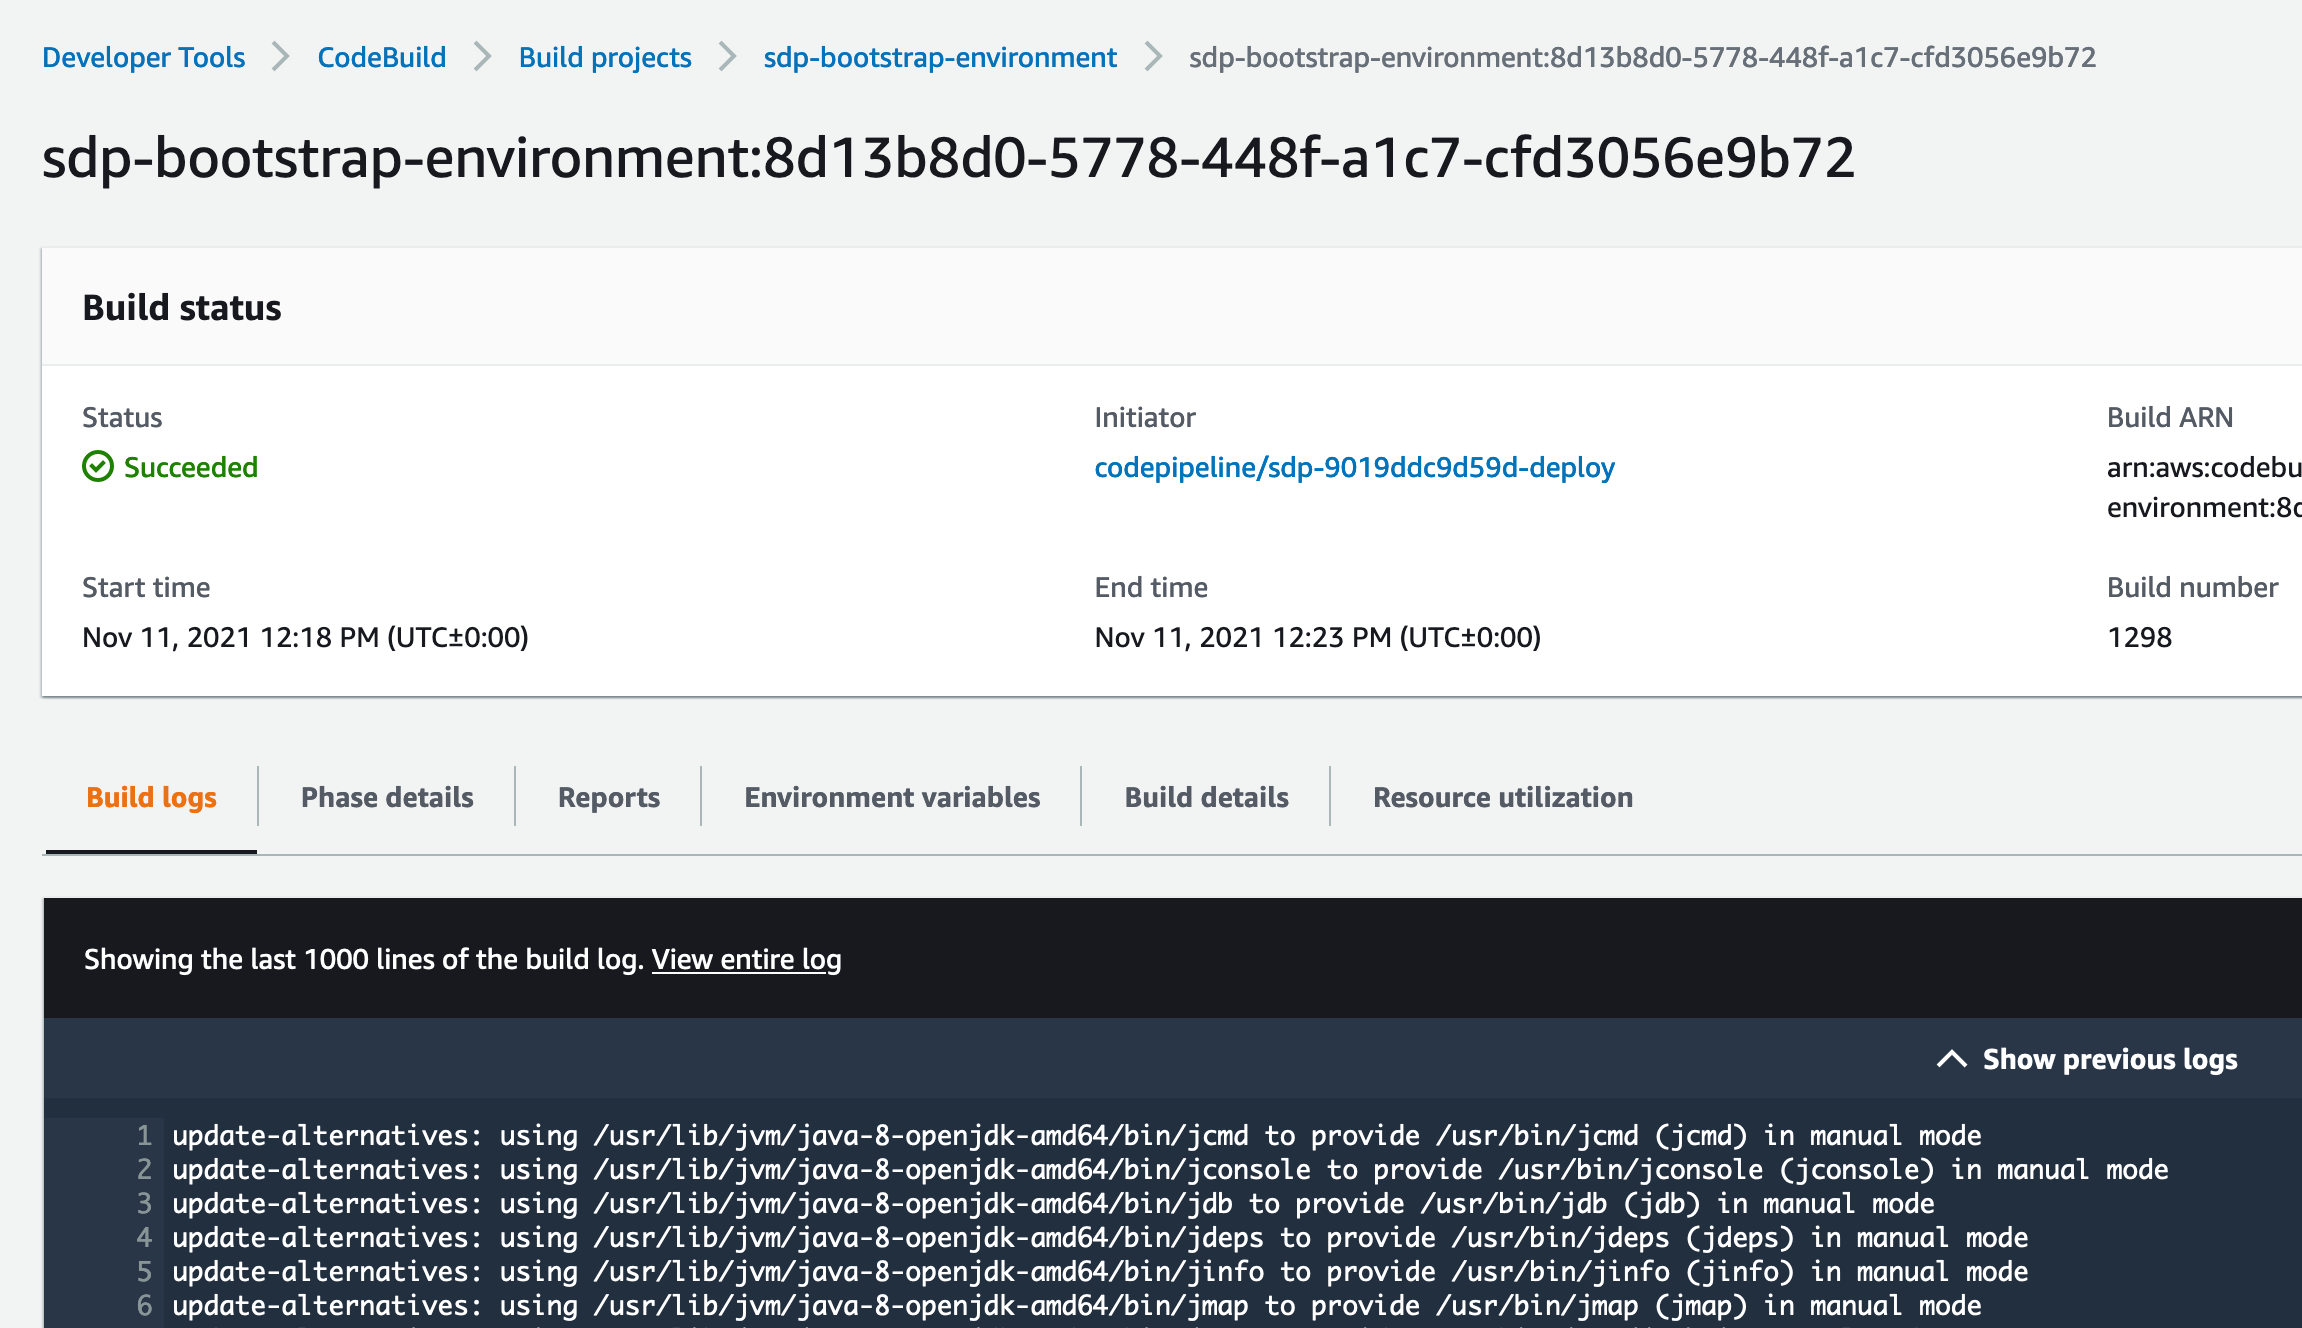Go to the CodeBuild breadcrumb link
Screen dimensions: 2302x1328
pos(381,57)
